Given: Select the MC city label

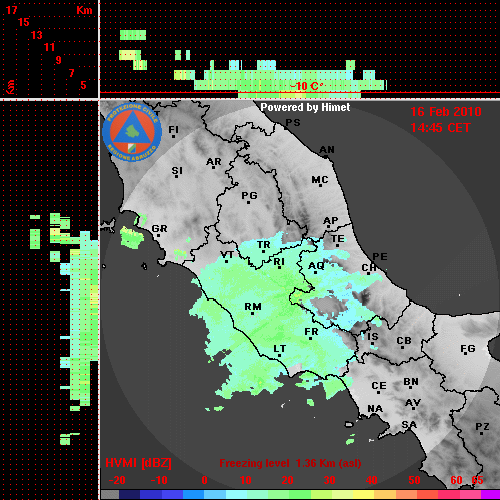Looking at the screenshot, I should tap(320, 180).
